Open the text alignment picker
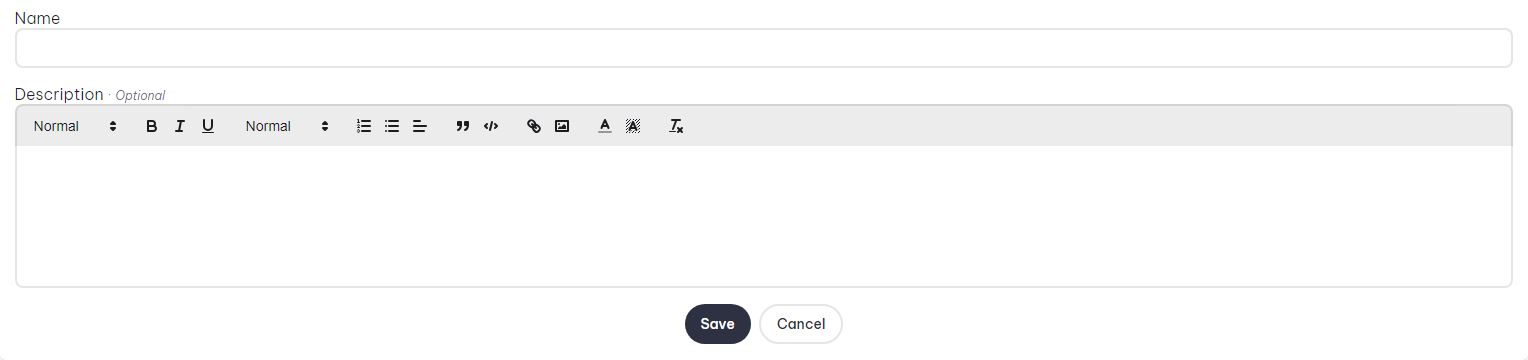This screenshot has height=360, width=1528. (420, 126)
